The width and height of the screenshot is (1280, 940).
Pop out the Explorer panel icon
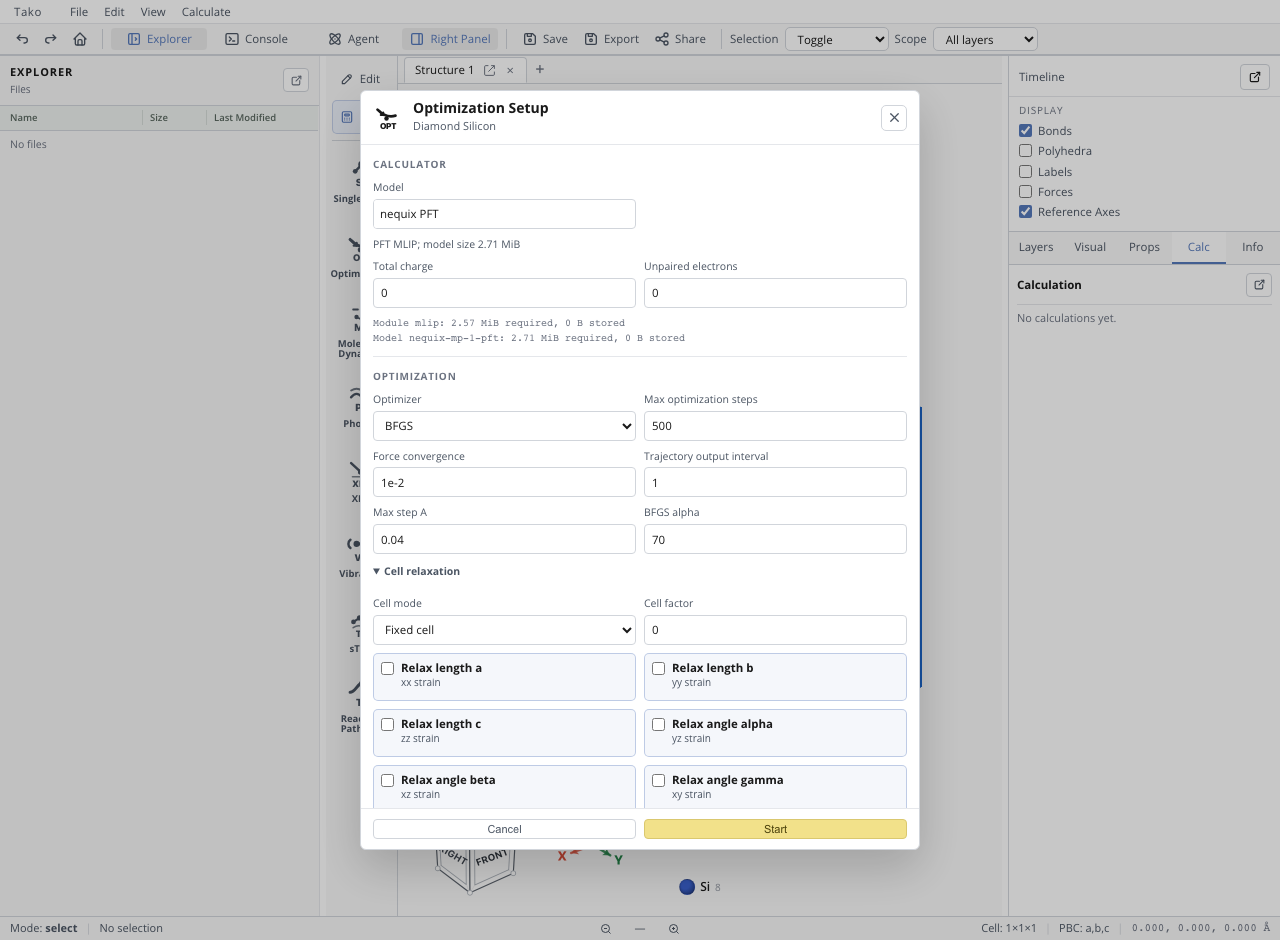click(296, 80)
